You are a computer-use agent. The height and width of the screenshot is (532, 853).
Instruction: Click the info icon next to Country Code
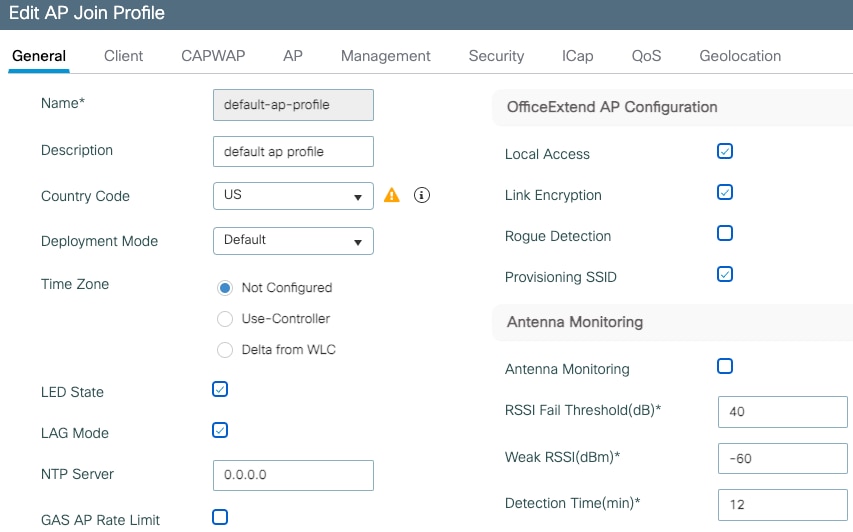pyautogui.click(x=422, y=196)
